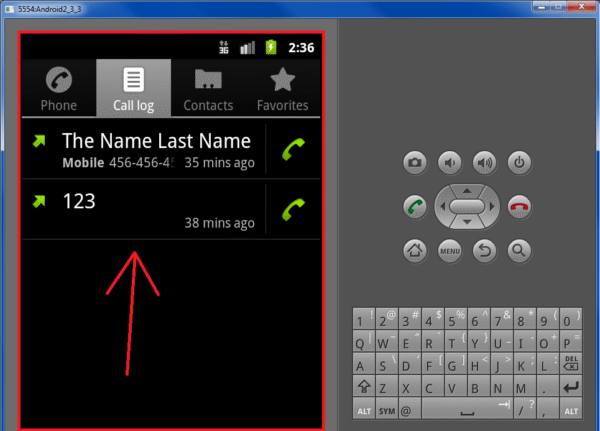Click the keyboard Shift arrow key
Screen dimensions: 600x431
[364, 386]
